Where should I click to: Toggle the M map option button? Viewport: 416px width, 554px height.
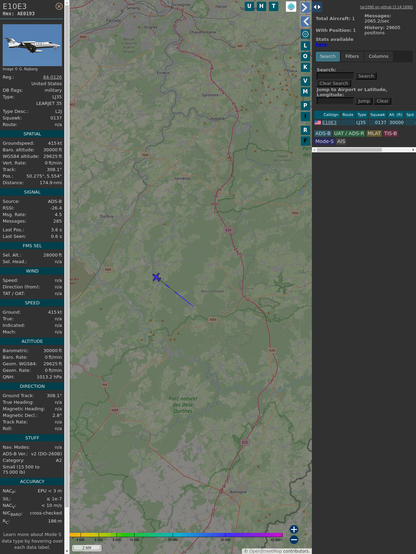pos(305,92)
